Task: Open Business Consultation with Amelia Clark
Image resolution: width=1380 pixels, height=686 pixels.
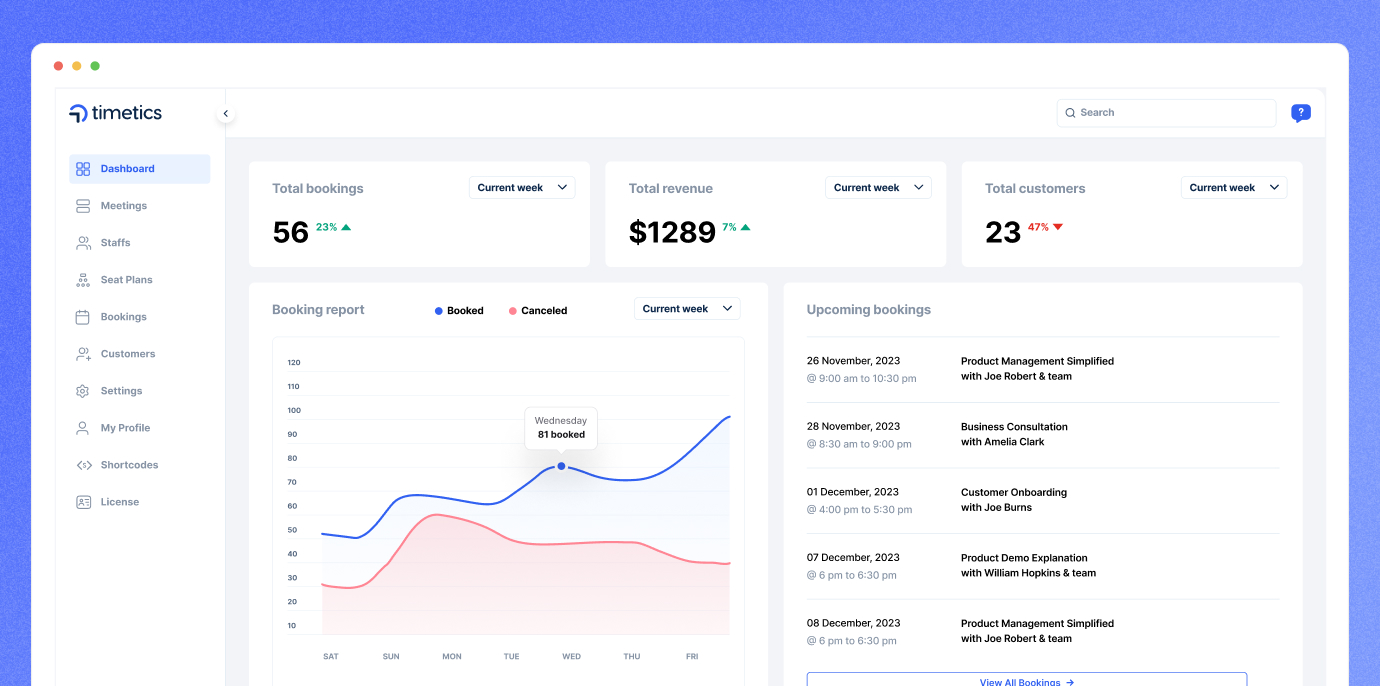Action: [1014, 434]
